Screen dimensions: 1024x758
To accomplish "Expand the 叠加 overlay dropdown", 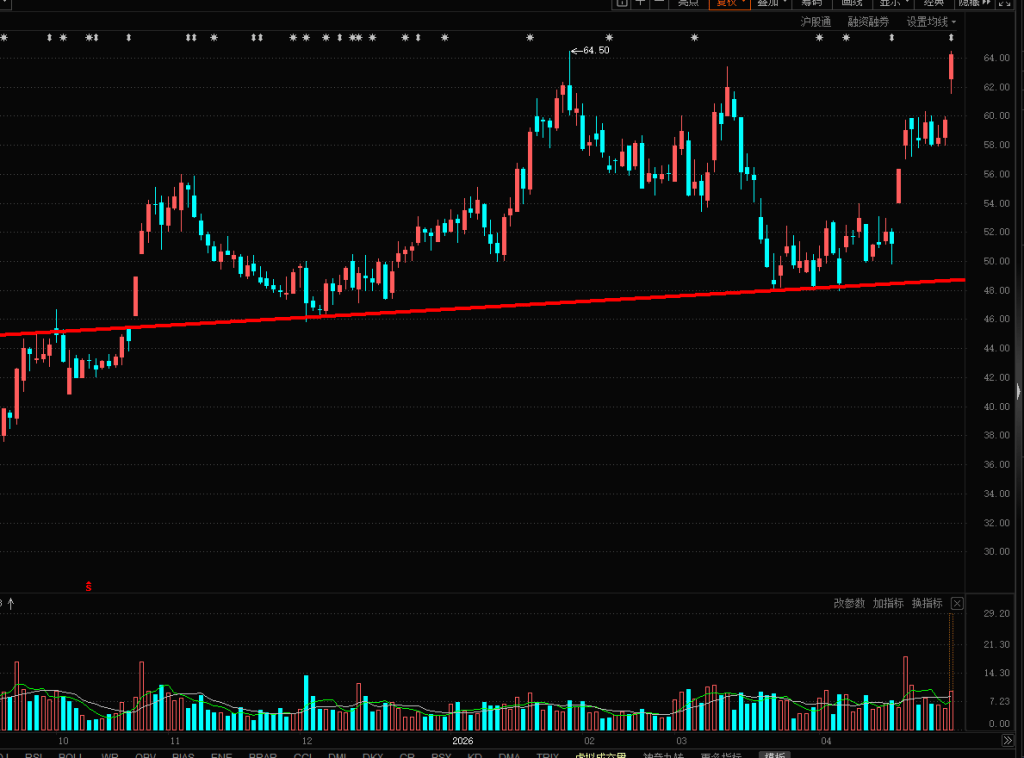I will pos(771,3).
